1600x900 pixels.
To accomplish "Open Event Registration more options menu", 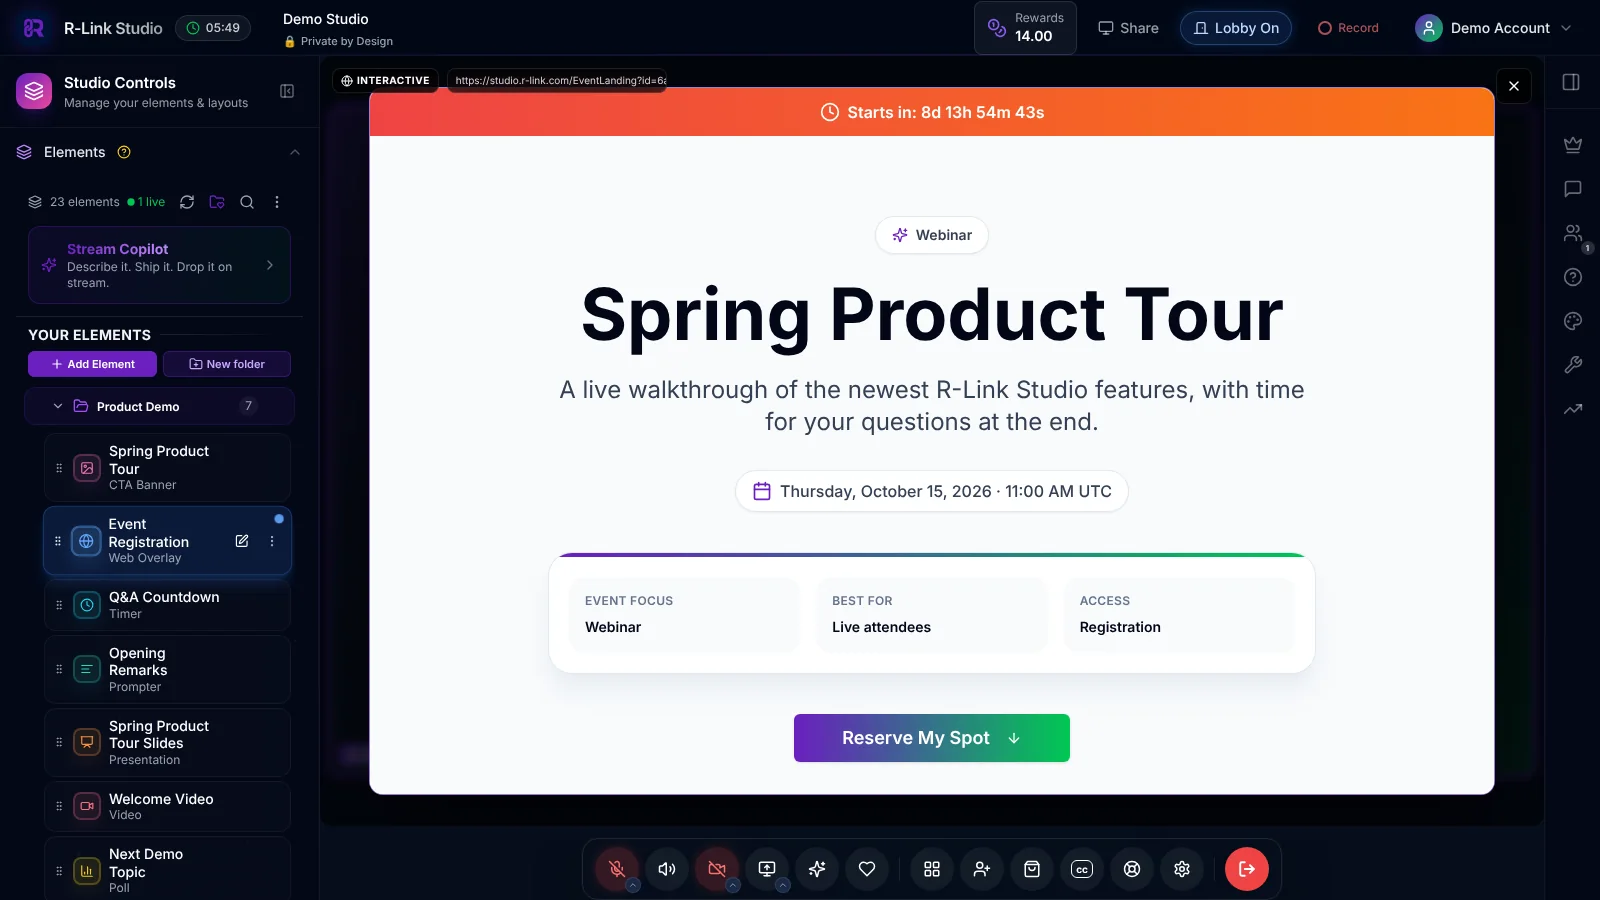I will [x=272, y=541].
